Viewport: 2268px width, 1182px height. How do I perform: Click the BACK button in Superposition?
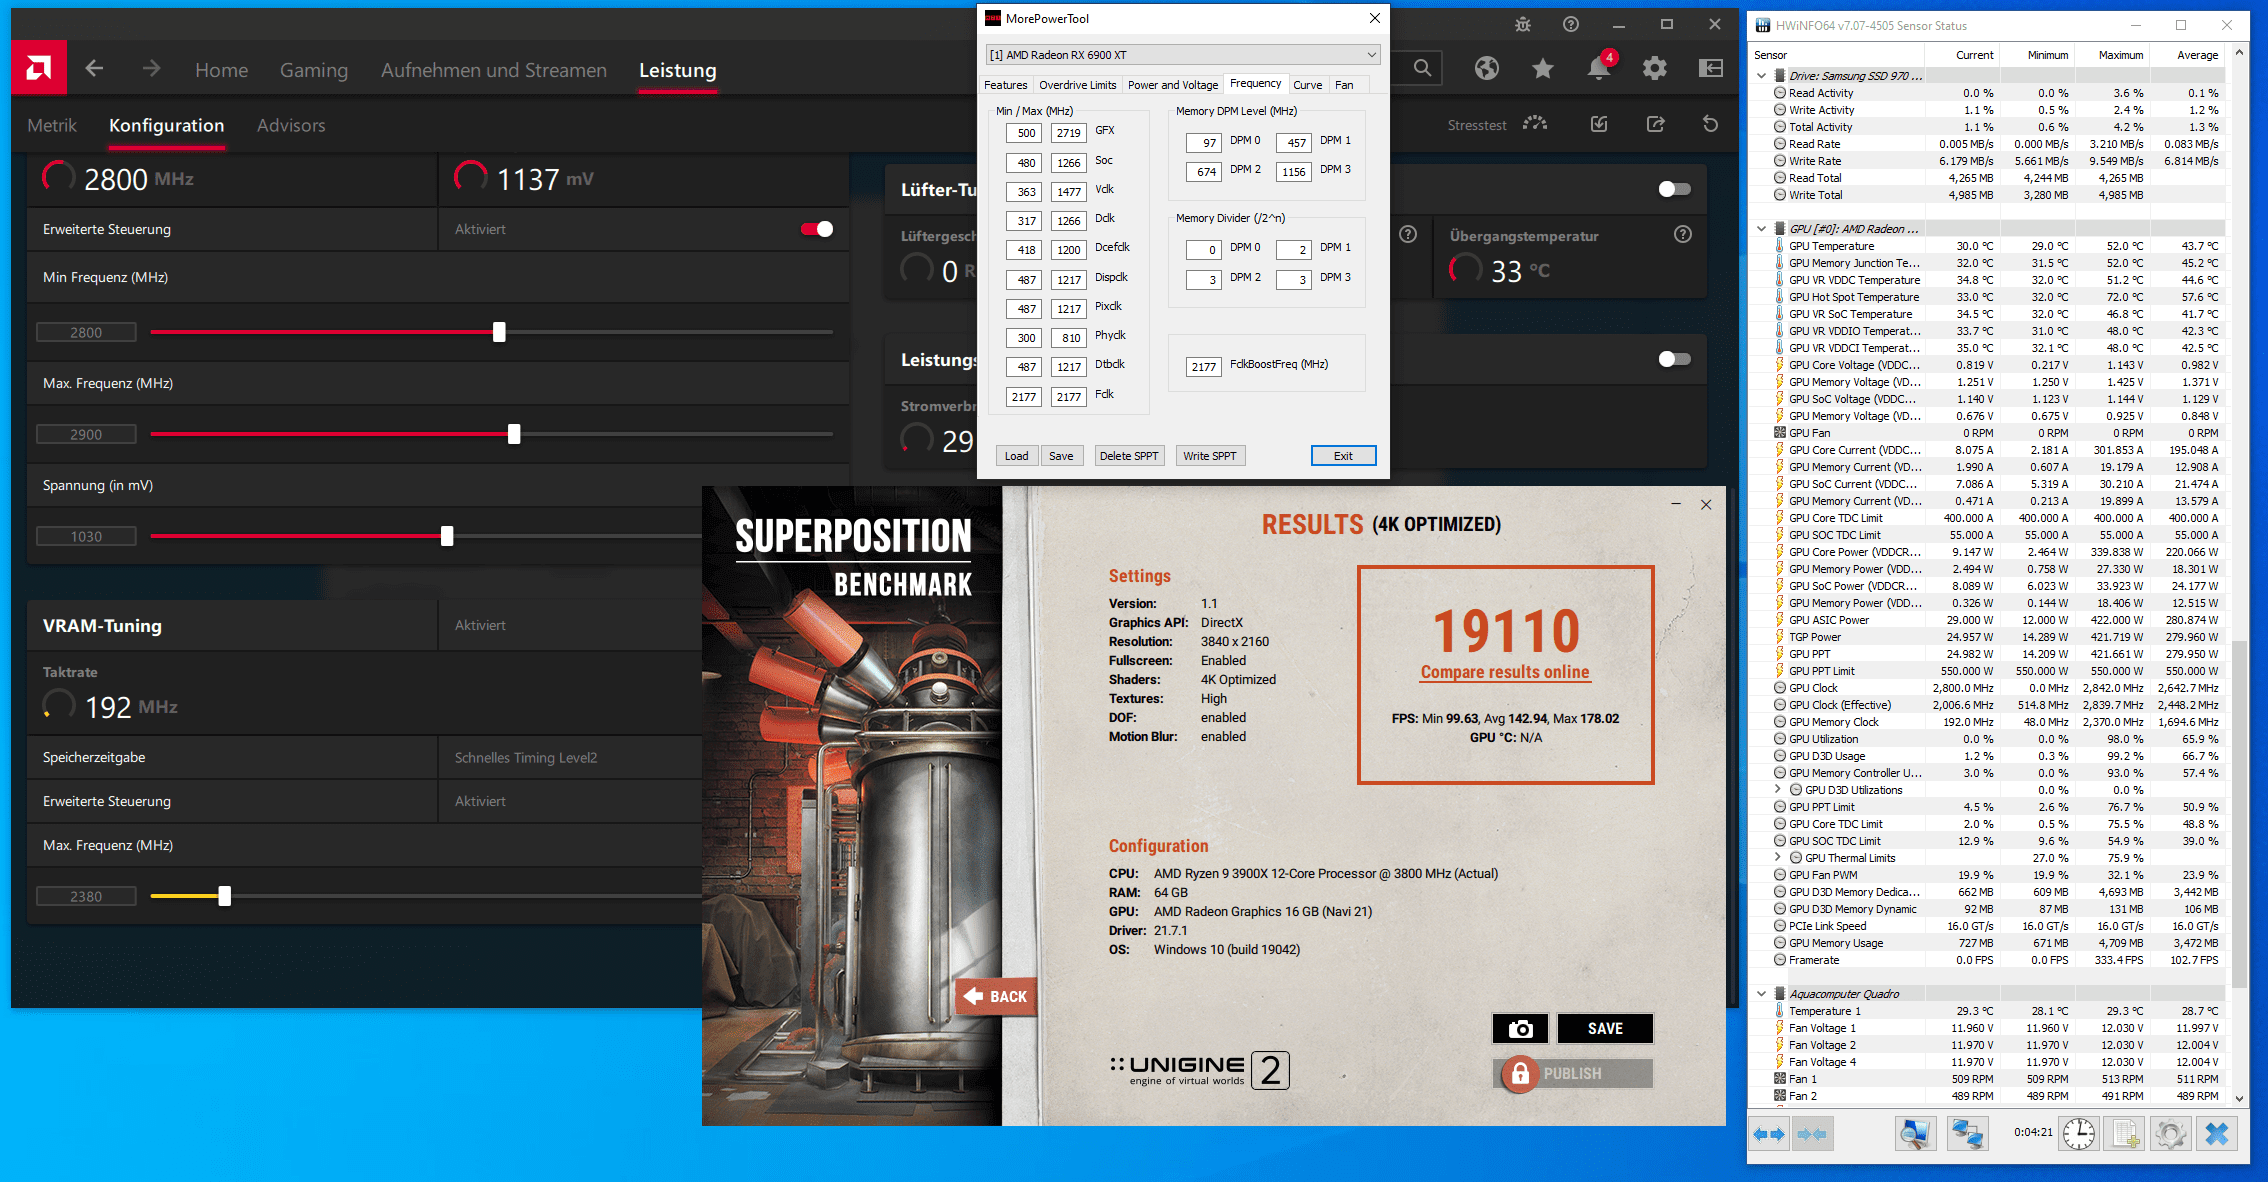(x=996, y=996)
